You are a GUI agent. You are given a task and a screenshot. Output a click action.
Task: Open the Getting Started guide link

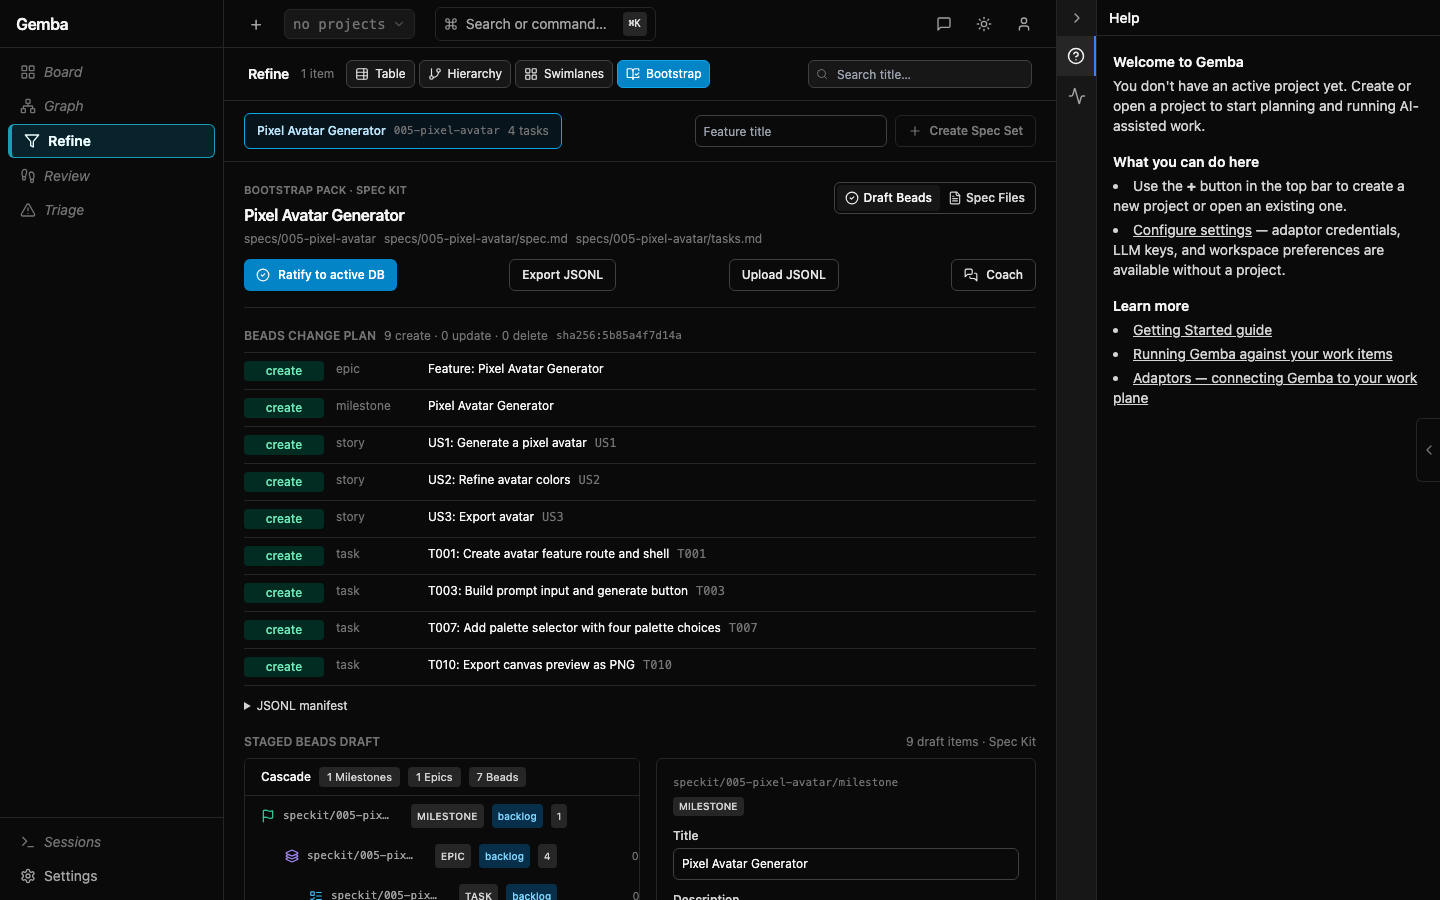click(x=1202, y=330)
